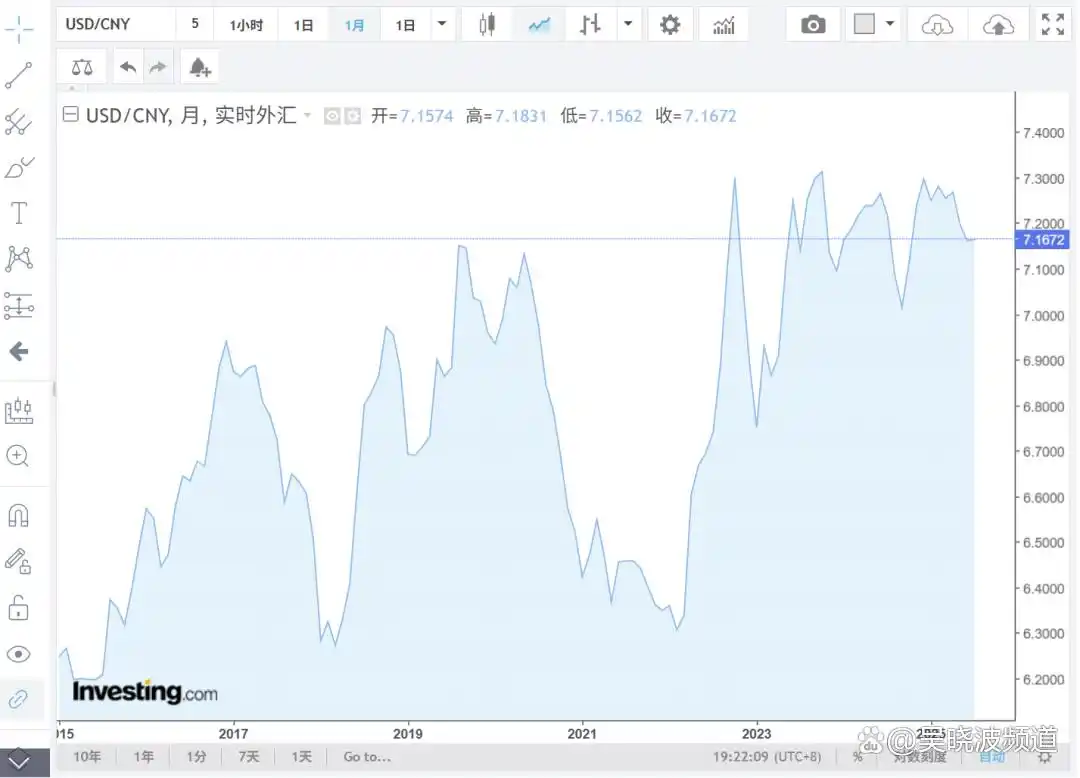This screenshot has width=1080, height=778.
Task: Click the Go to... button
Action: click(x=367, y=757)
